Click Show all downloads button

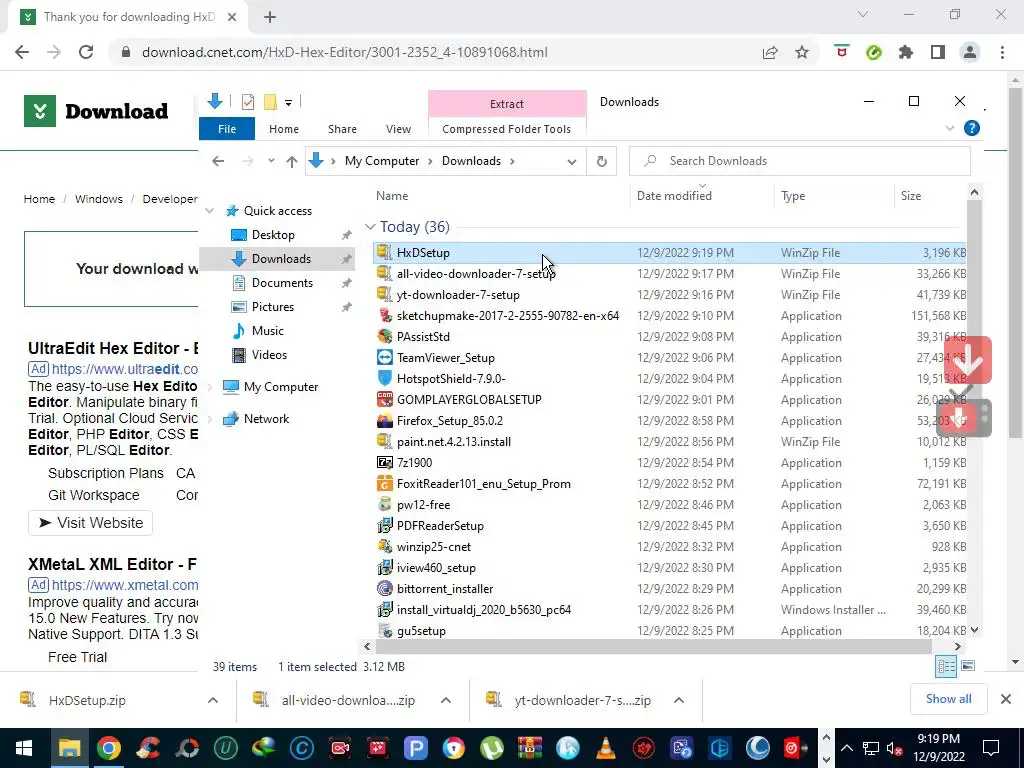point(948,699)
